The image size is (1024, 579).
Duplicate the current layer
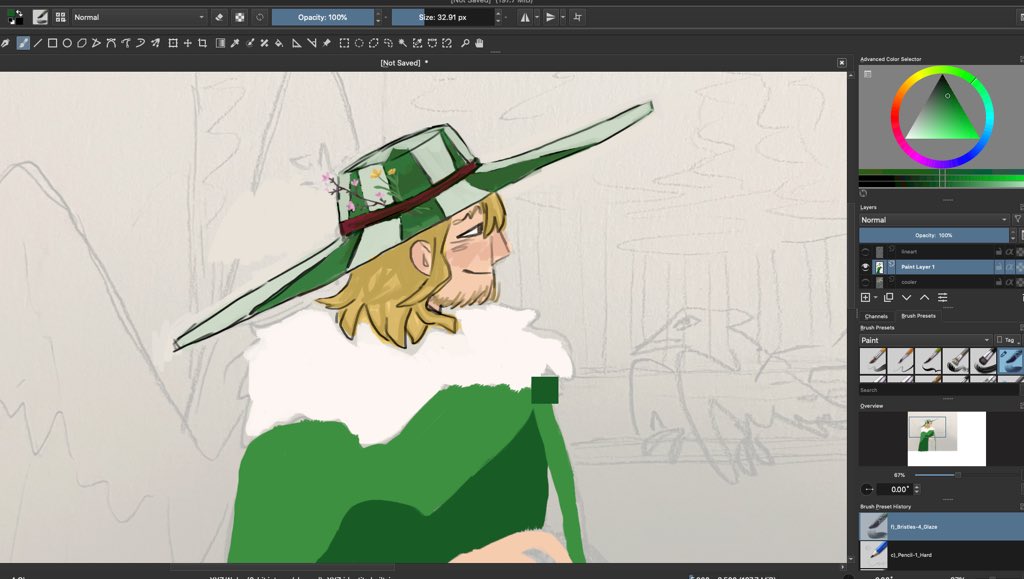click(888, 298)
